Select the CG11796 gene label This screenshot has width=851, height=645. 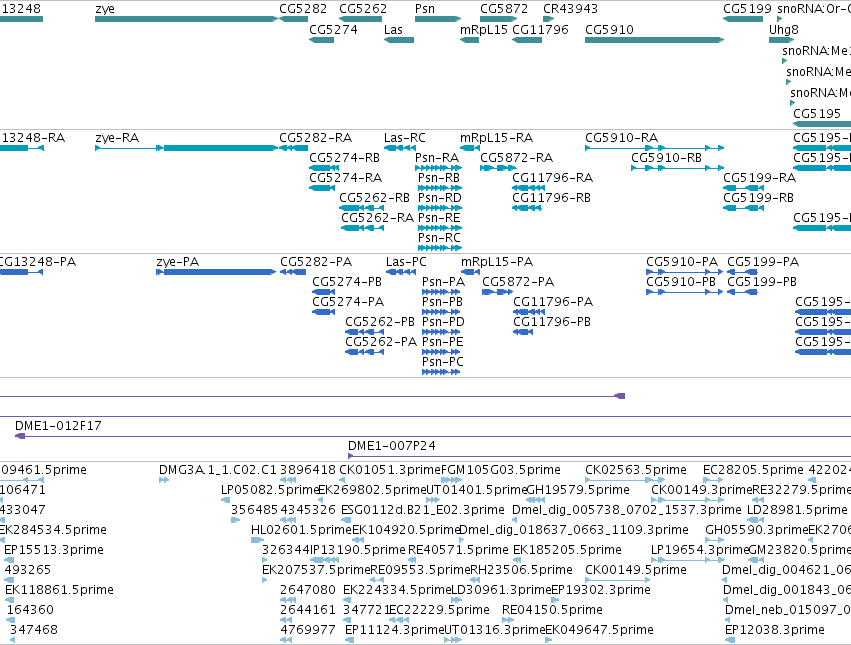[540, 29]
